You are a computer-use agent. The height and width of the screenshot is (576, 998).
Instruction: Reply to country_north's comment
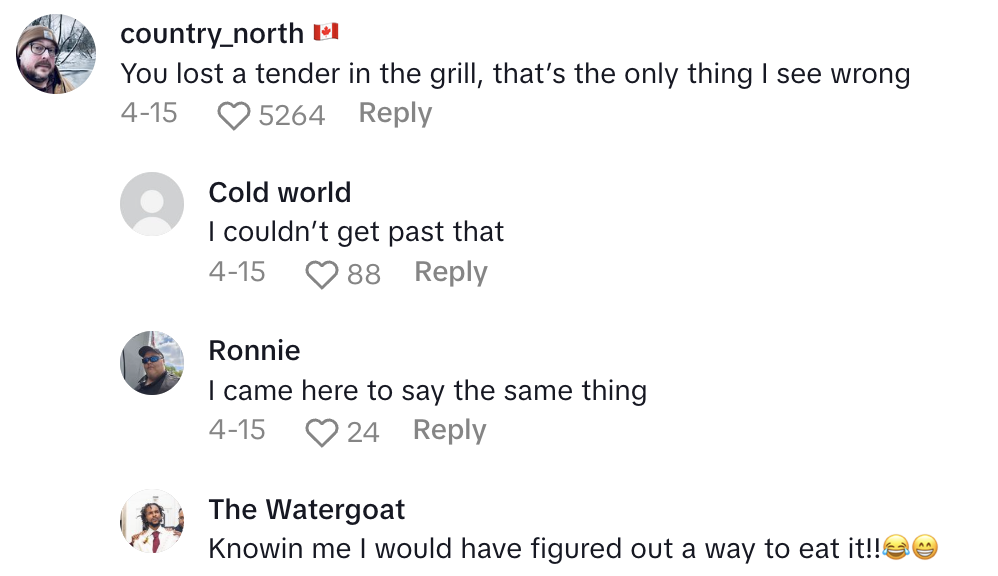point(395,114)
